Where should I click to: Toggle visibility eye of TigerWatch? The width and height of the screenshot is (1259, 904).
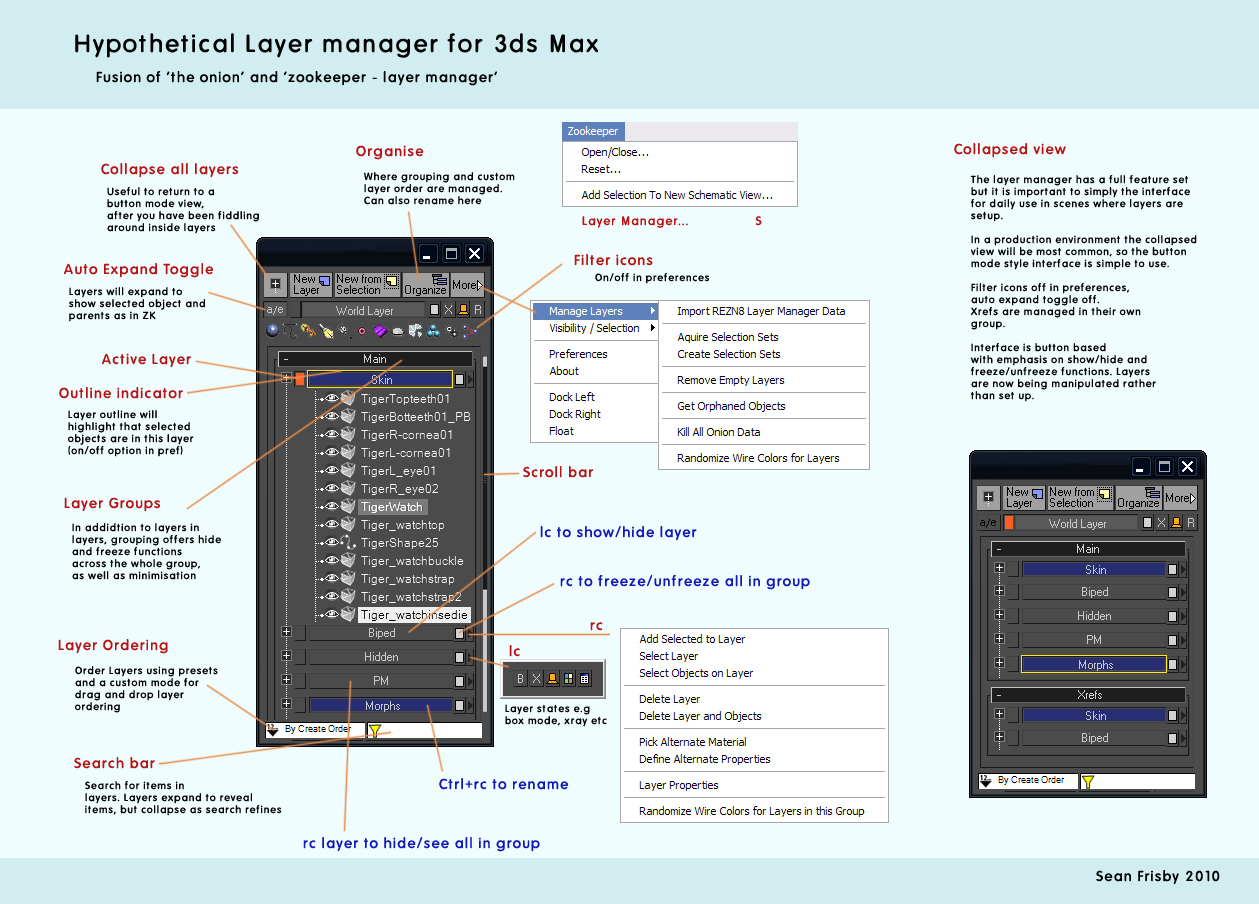pyautogui.click(x=332, y=507)
